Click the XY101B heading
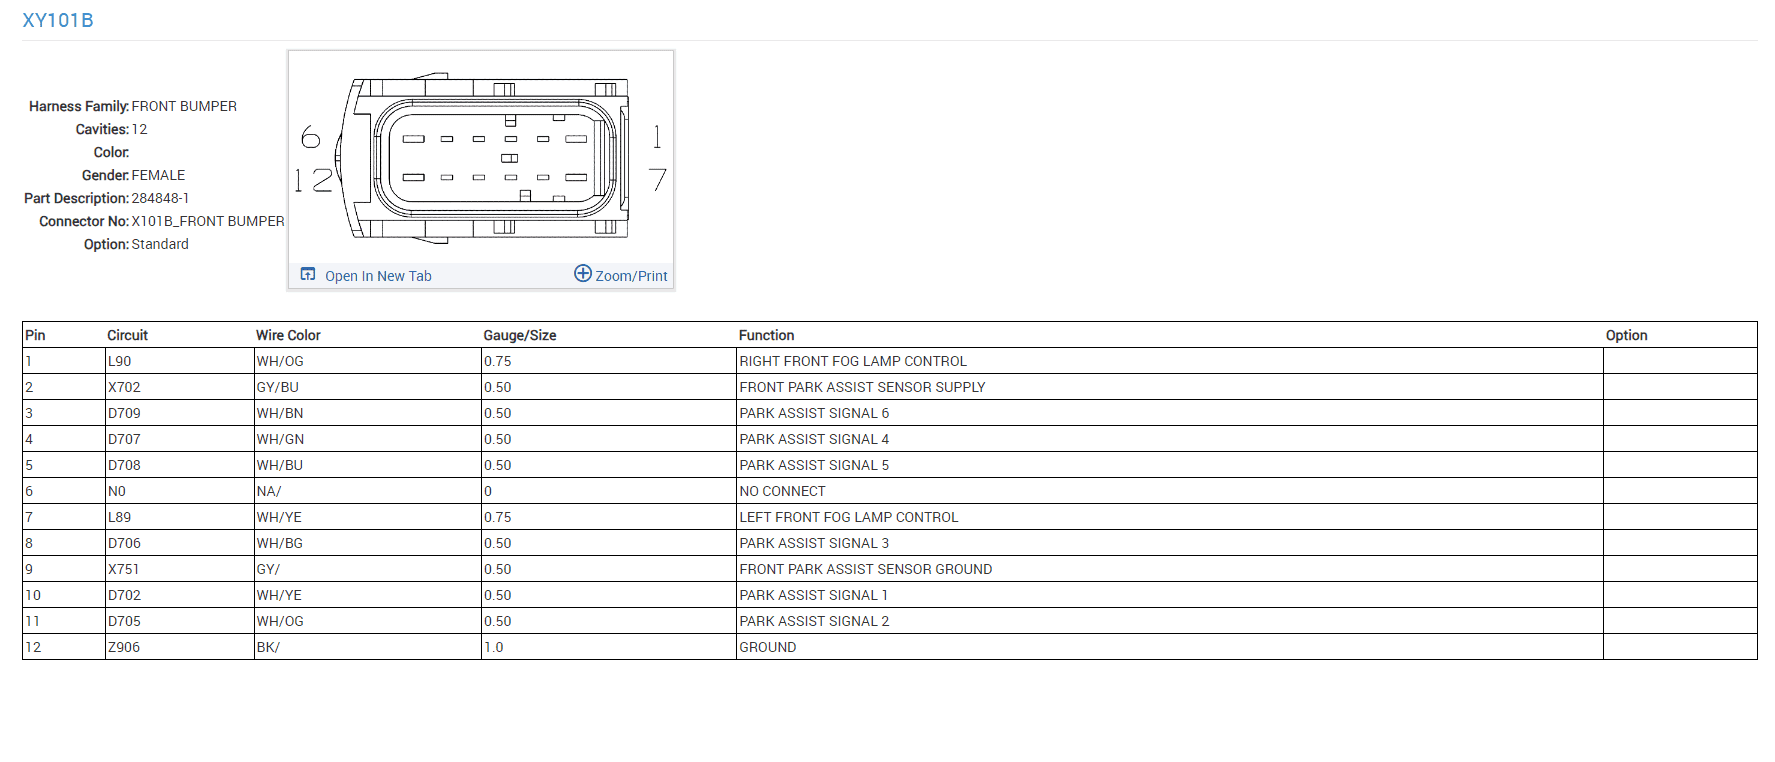The width and height of the screenshot is (1775, 762). point(58,20)
